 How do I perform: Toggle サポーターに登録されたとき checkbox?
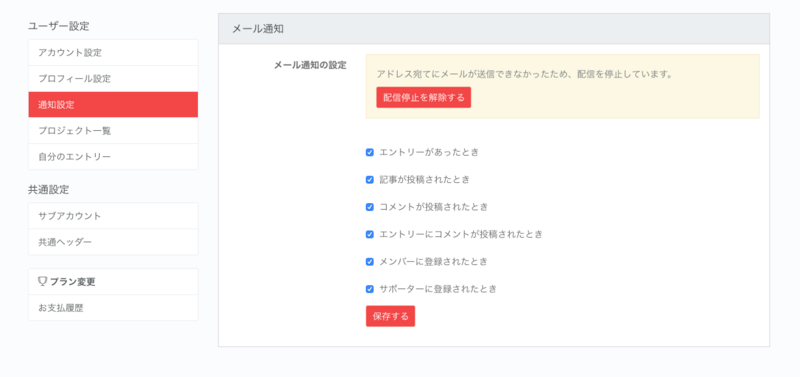tap(370, 289)
